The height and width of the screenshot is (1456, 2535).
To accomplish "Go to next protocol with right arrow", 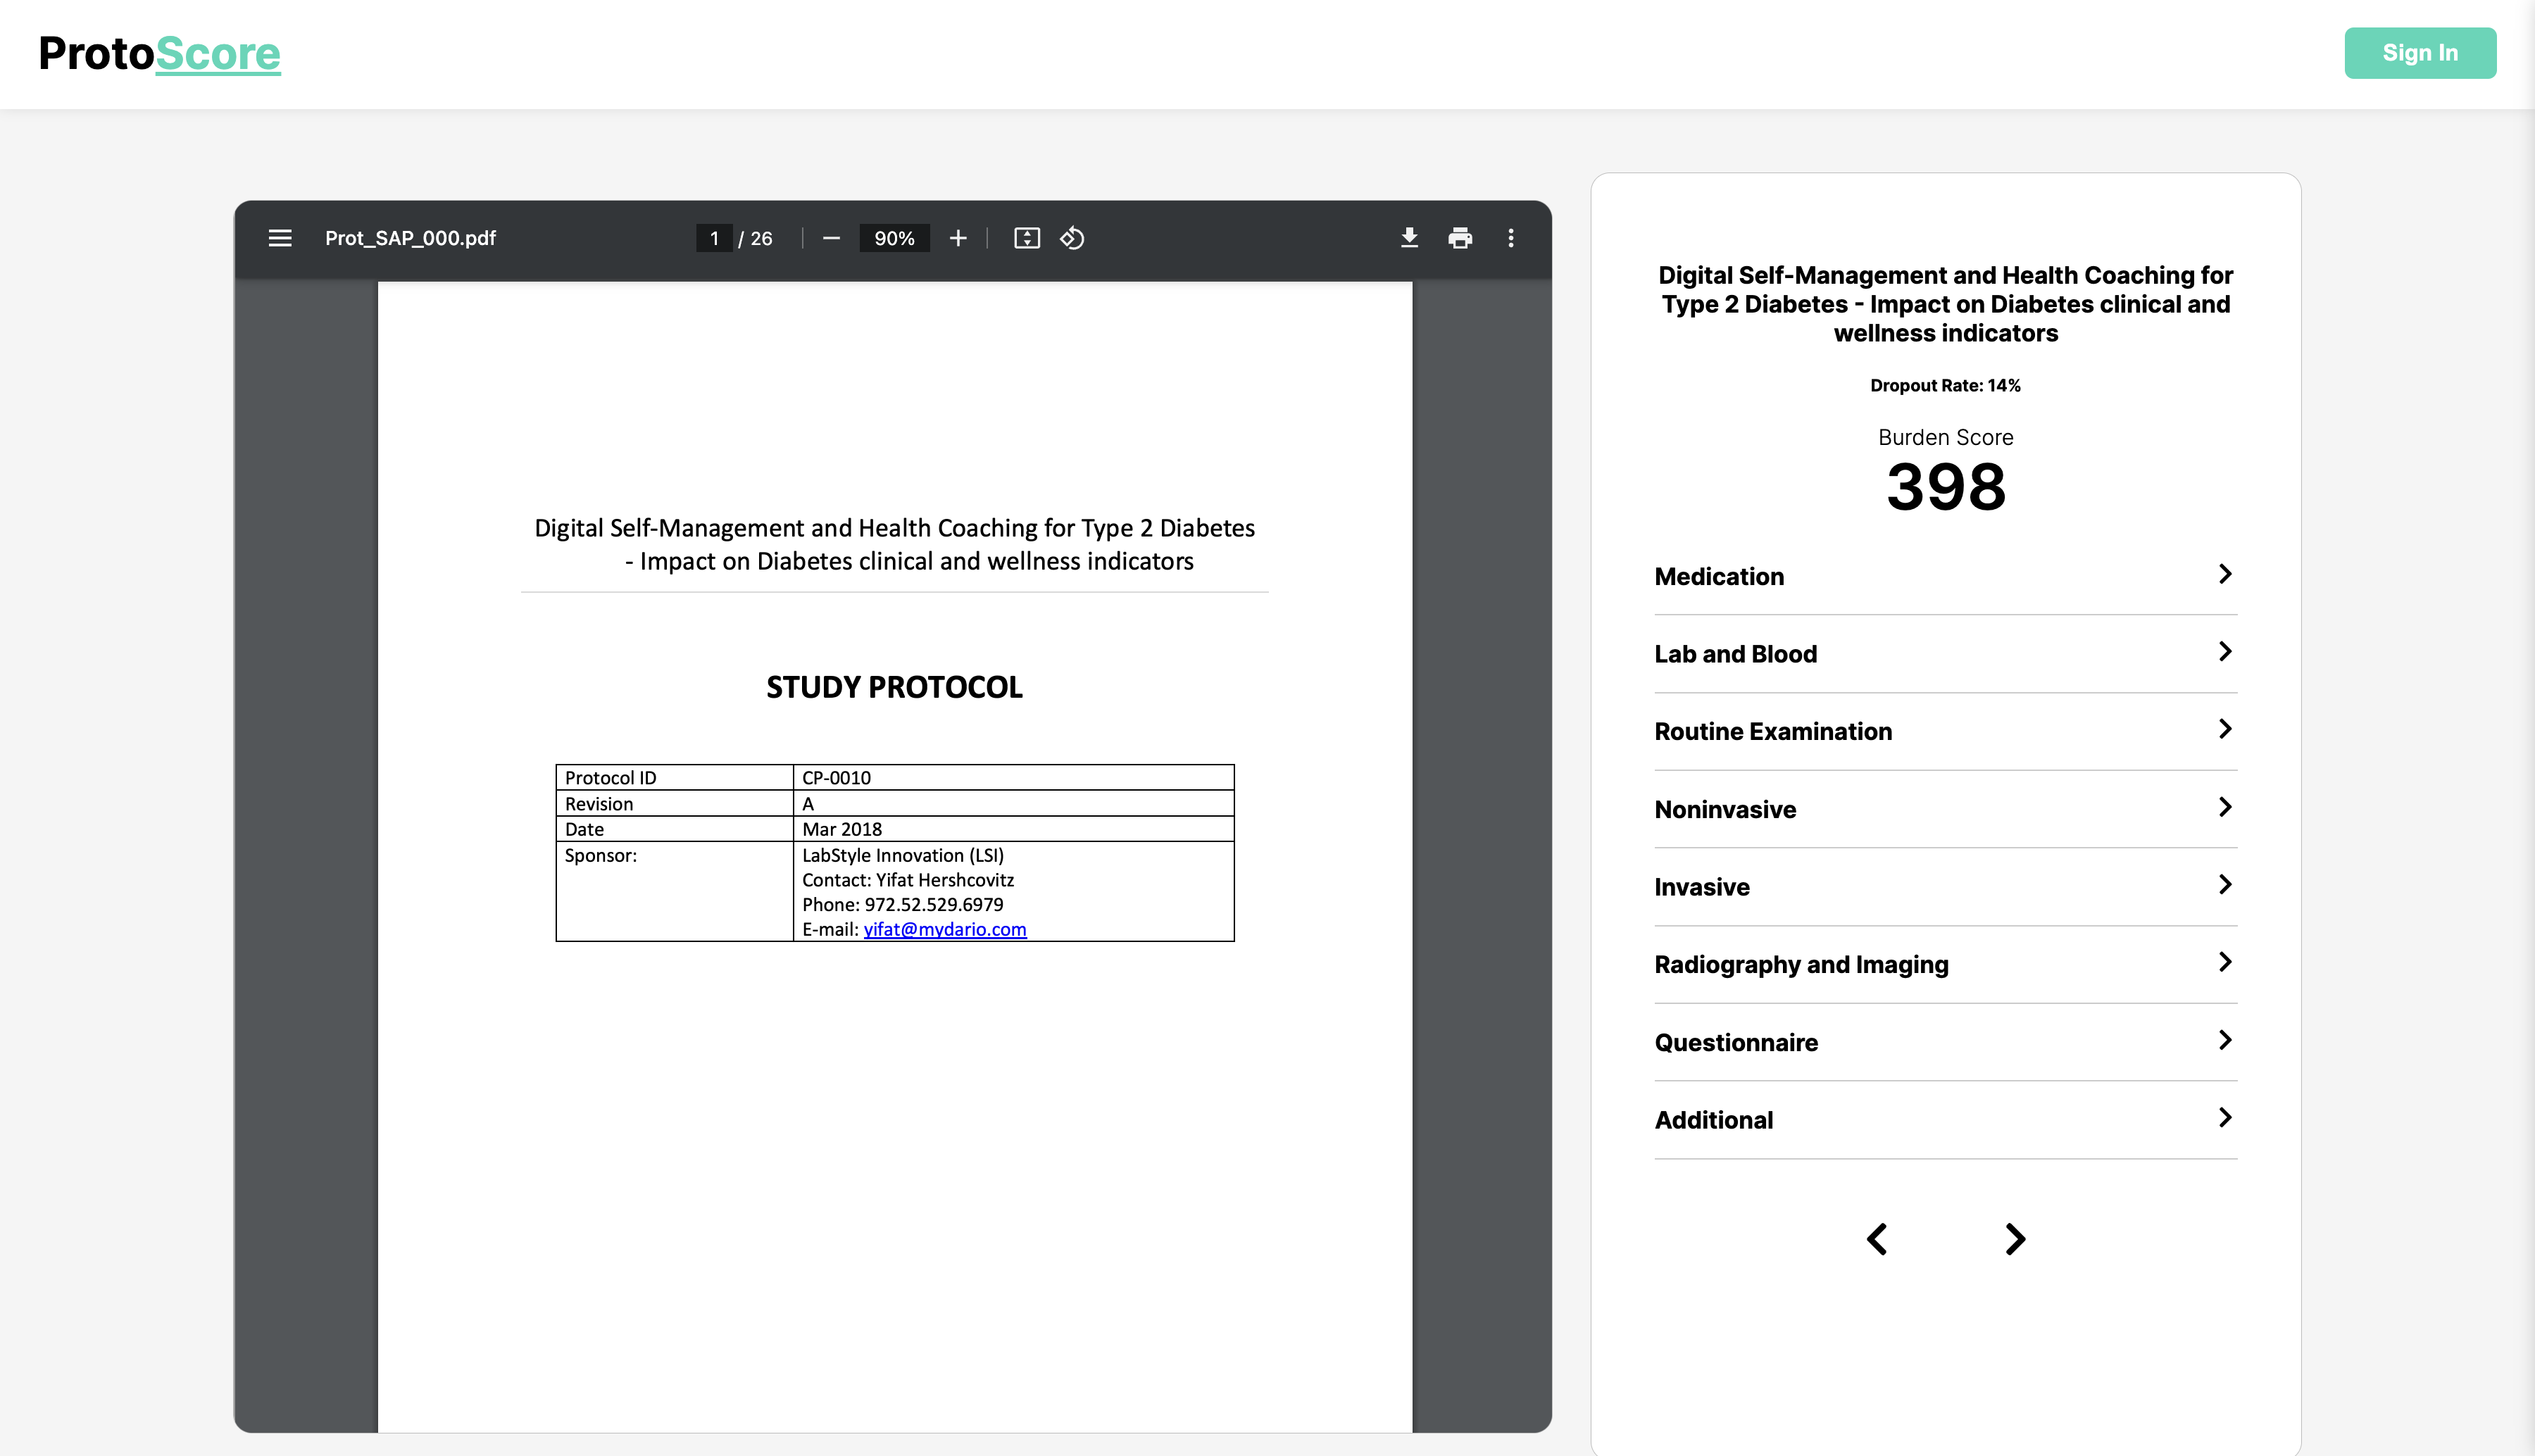I will (2015, 1239).
